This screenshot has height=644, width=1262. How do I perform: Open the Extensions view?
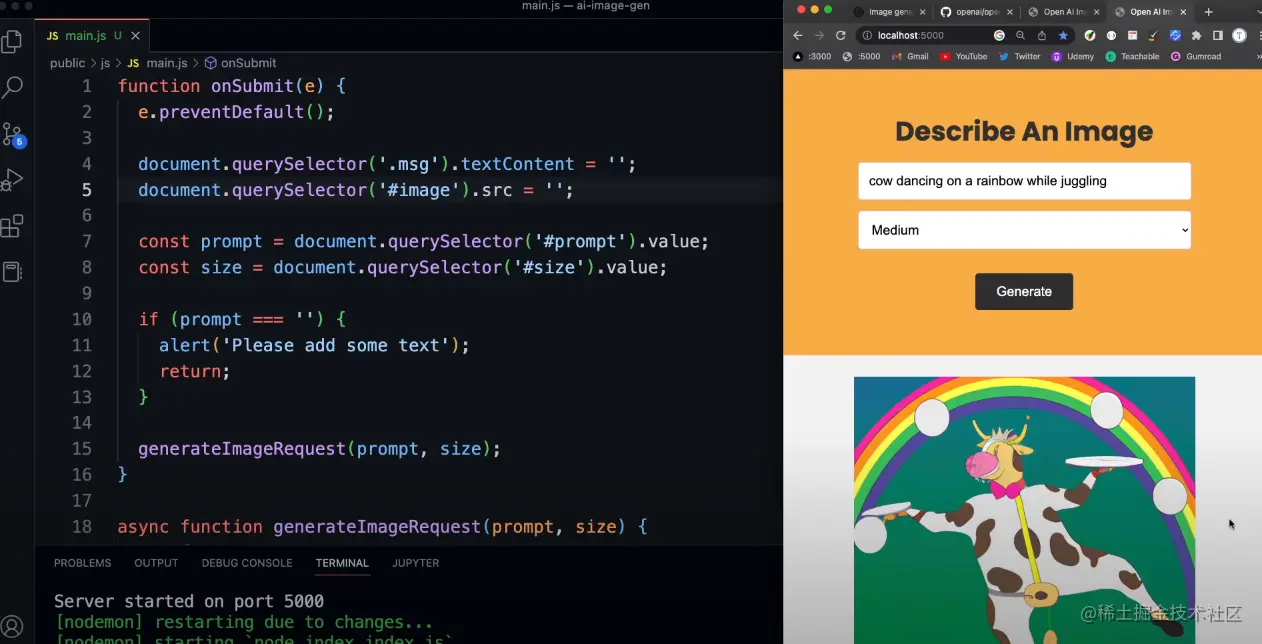pyautogui.click(x=12, y=226)
